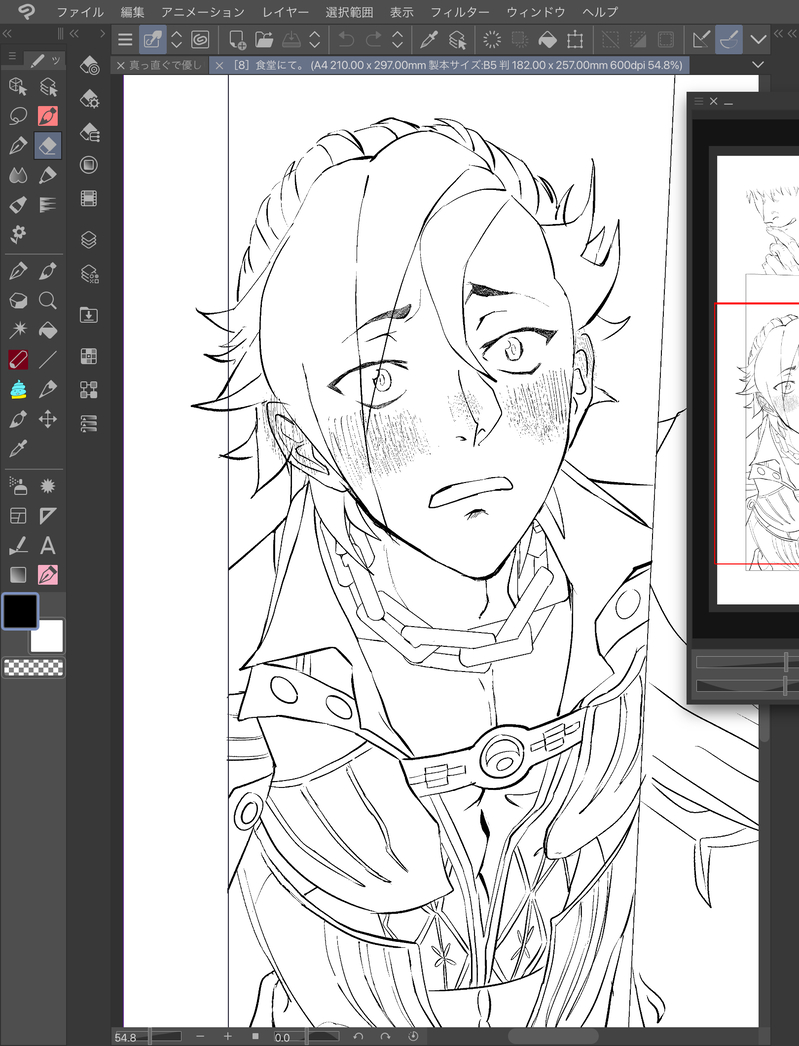This screenshot has width=799, height=1046.
Task: Select the pink highlighted brush tool
Action: [47, 116]
